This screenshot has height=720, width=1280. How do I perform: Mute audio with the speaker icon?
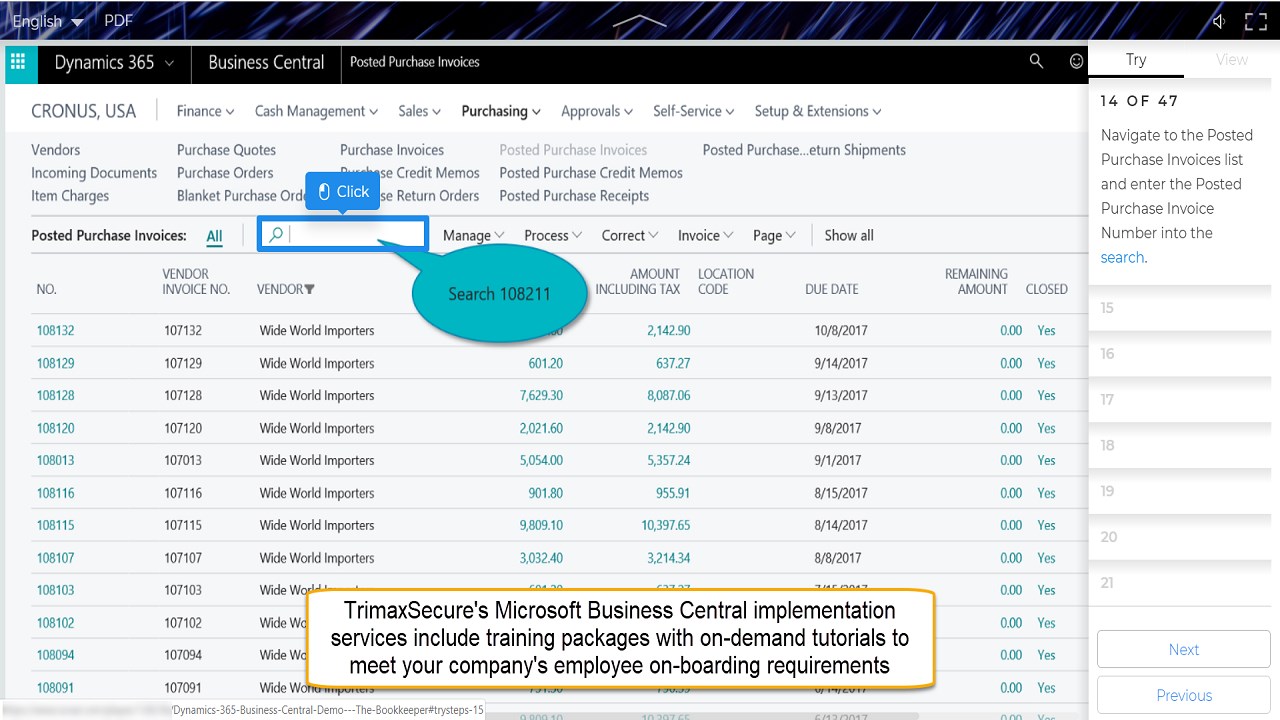[1219, 21]
